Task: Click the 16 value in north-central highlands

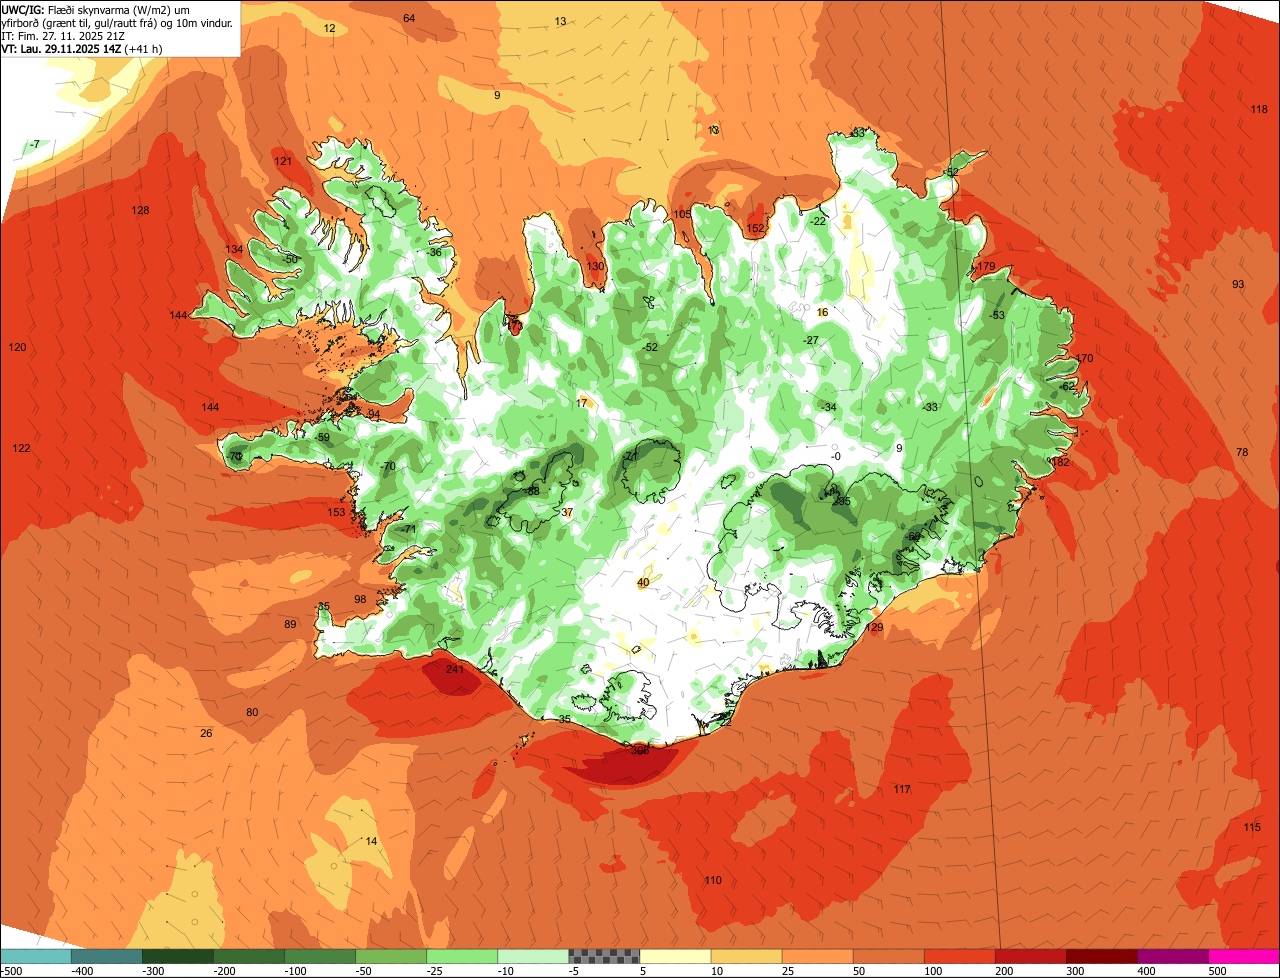Action: click(x=823, y=313)
